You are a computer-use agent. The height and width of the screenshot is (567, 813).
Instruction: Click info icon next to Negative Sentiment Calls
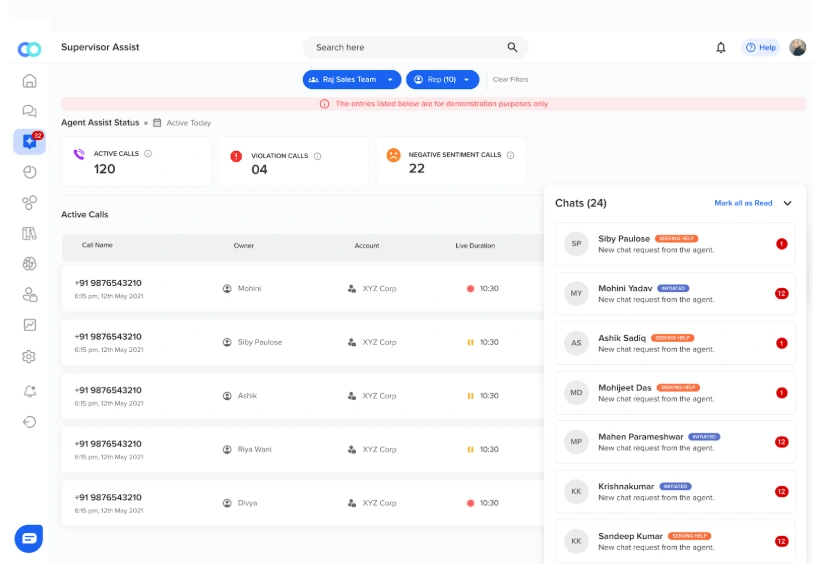pyautogui.click(x=510, y=155)
